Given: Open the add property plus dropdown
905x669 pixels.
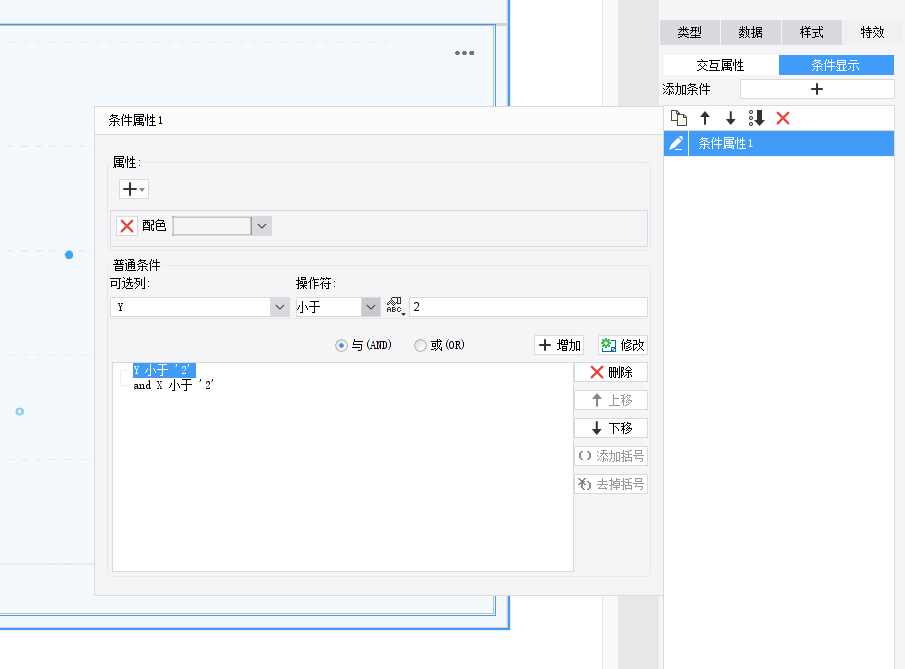Looking at the screenshot, I should [x=134, y=189].
